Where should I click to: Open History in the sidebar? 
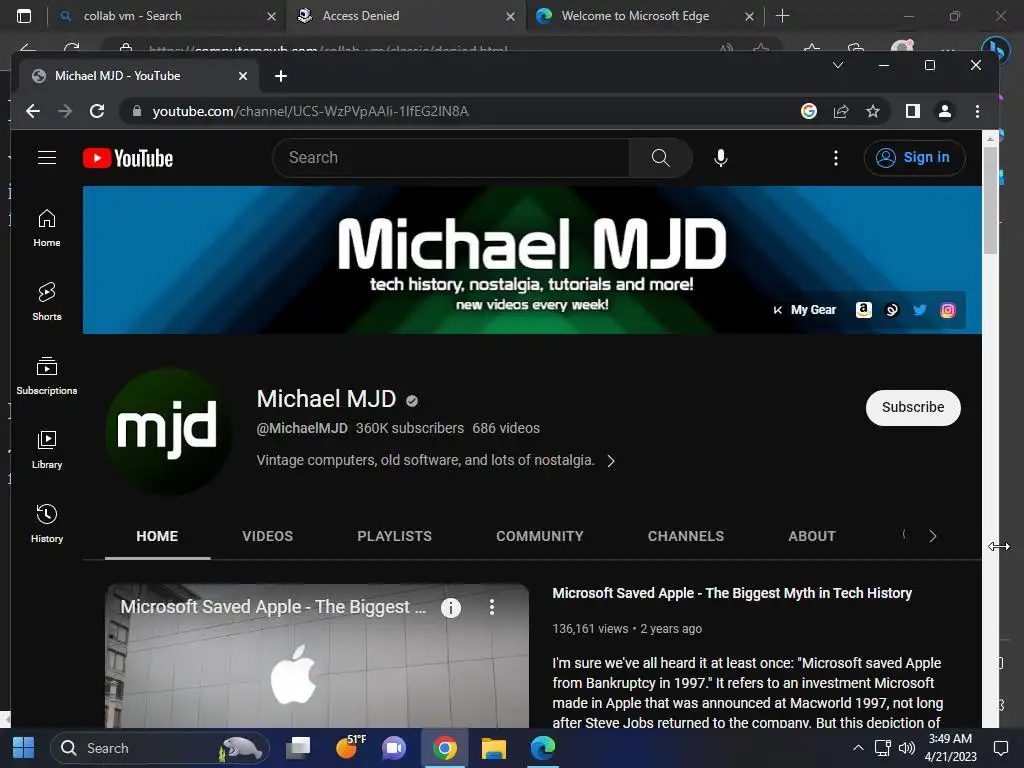coord(47,524)
